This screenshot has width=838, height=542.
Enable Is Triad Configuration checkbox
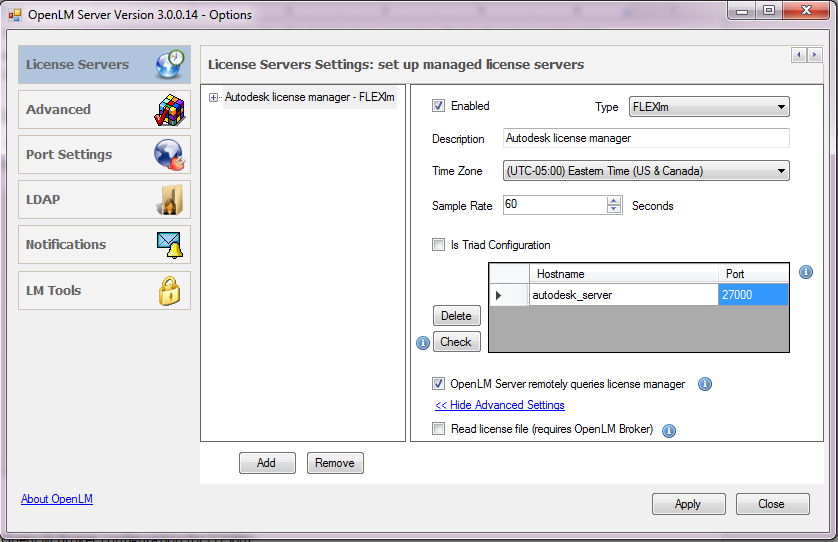[438, 245]
